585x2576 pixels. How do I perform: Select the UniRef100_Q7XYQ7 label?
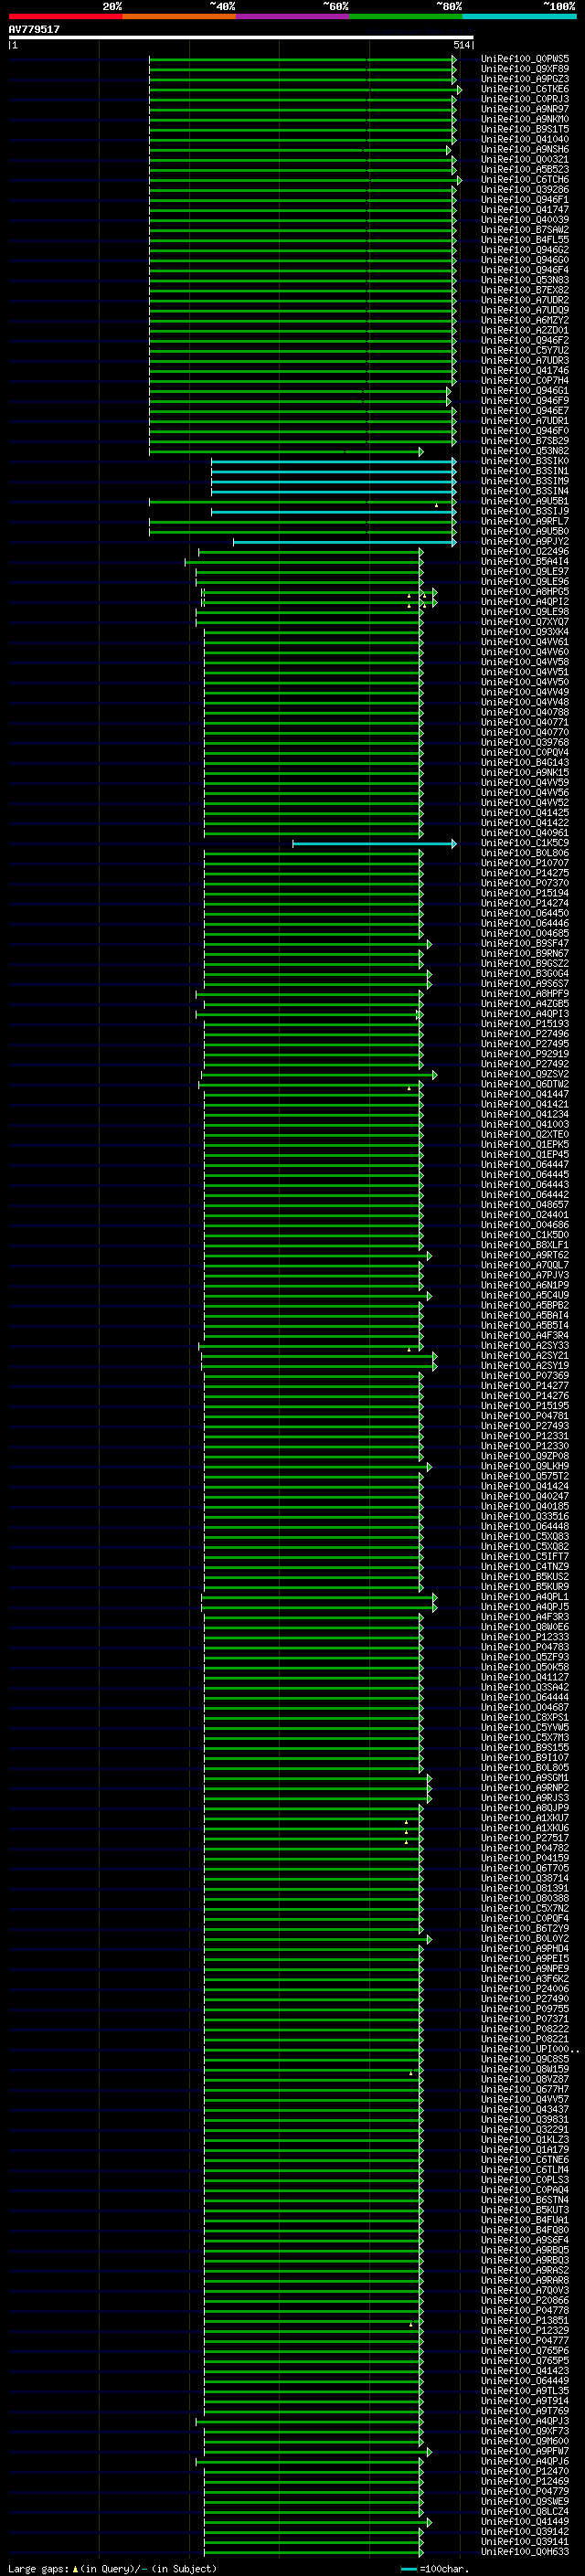coord(525,622)
